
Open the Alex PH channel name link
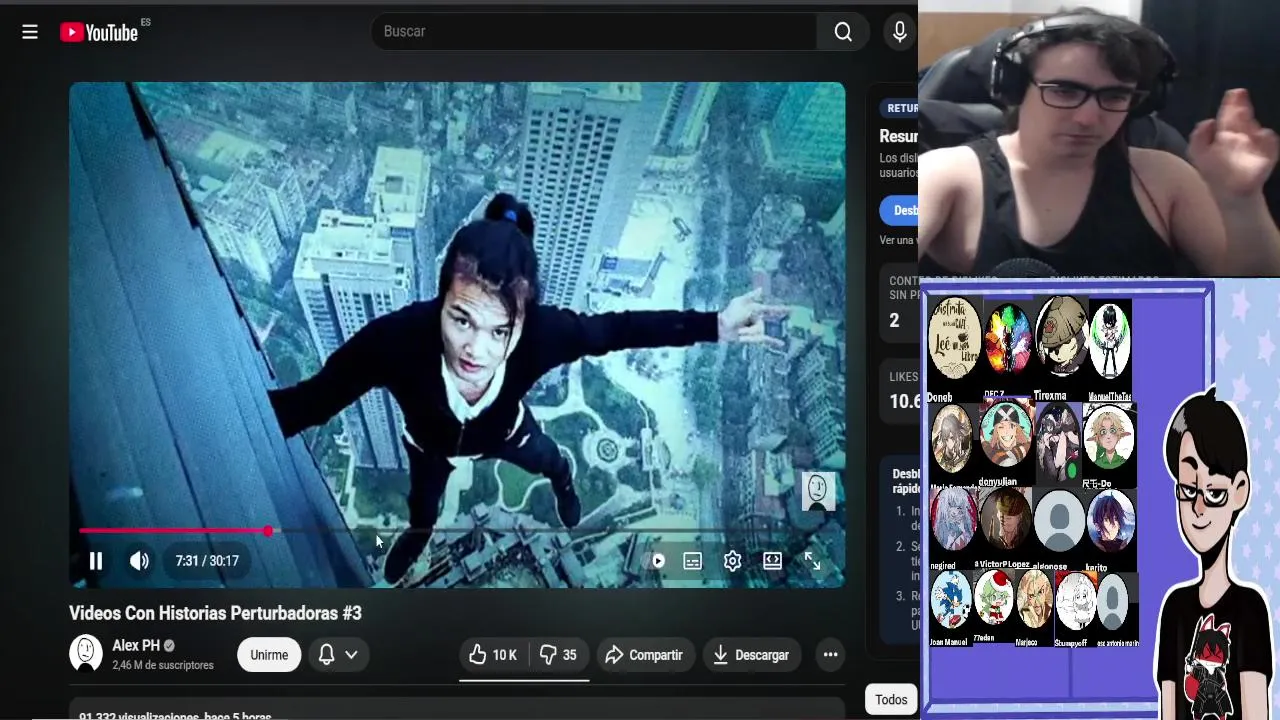(x=136, y=645)
